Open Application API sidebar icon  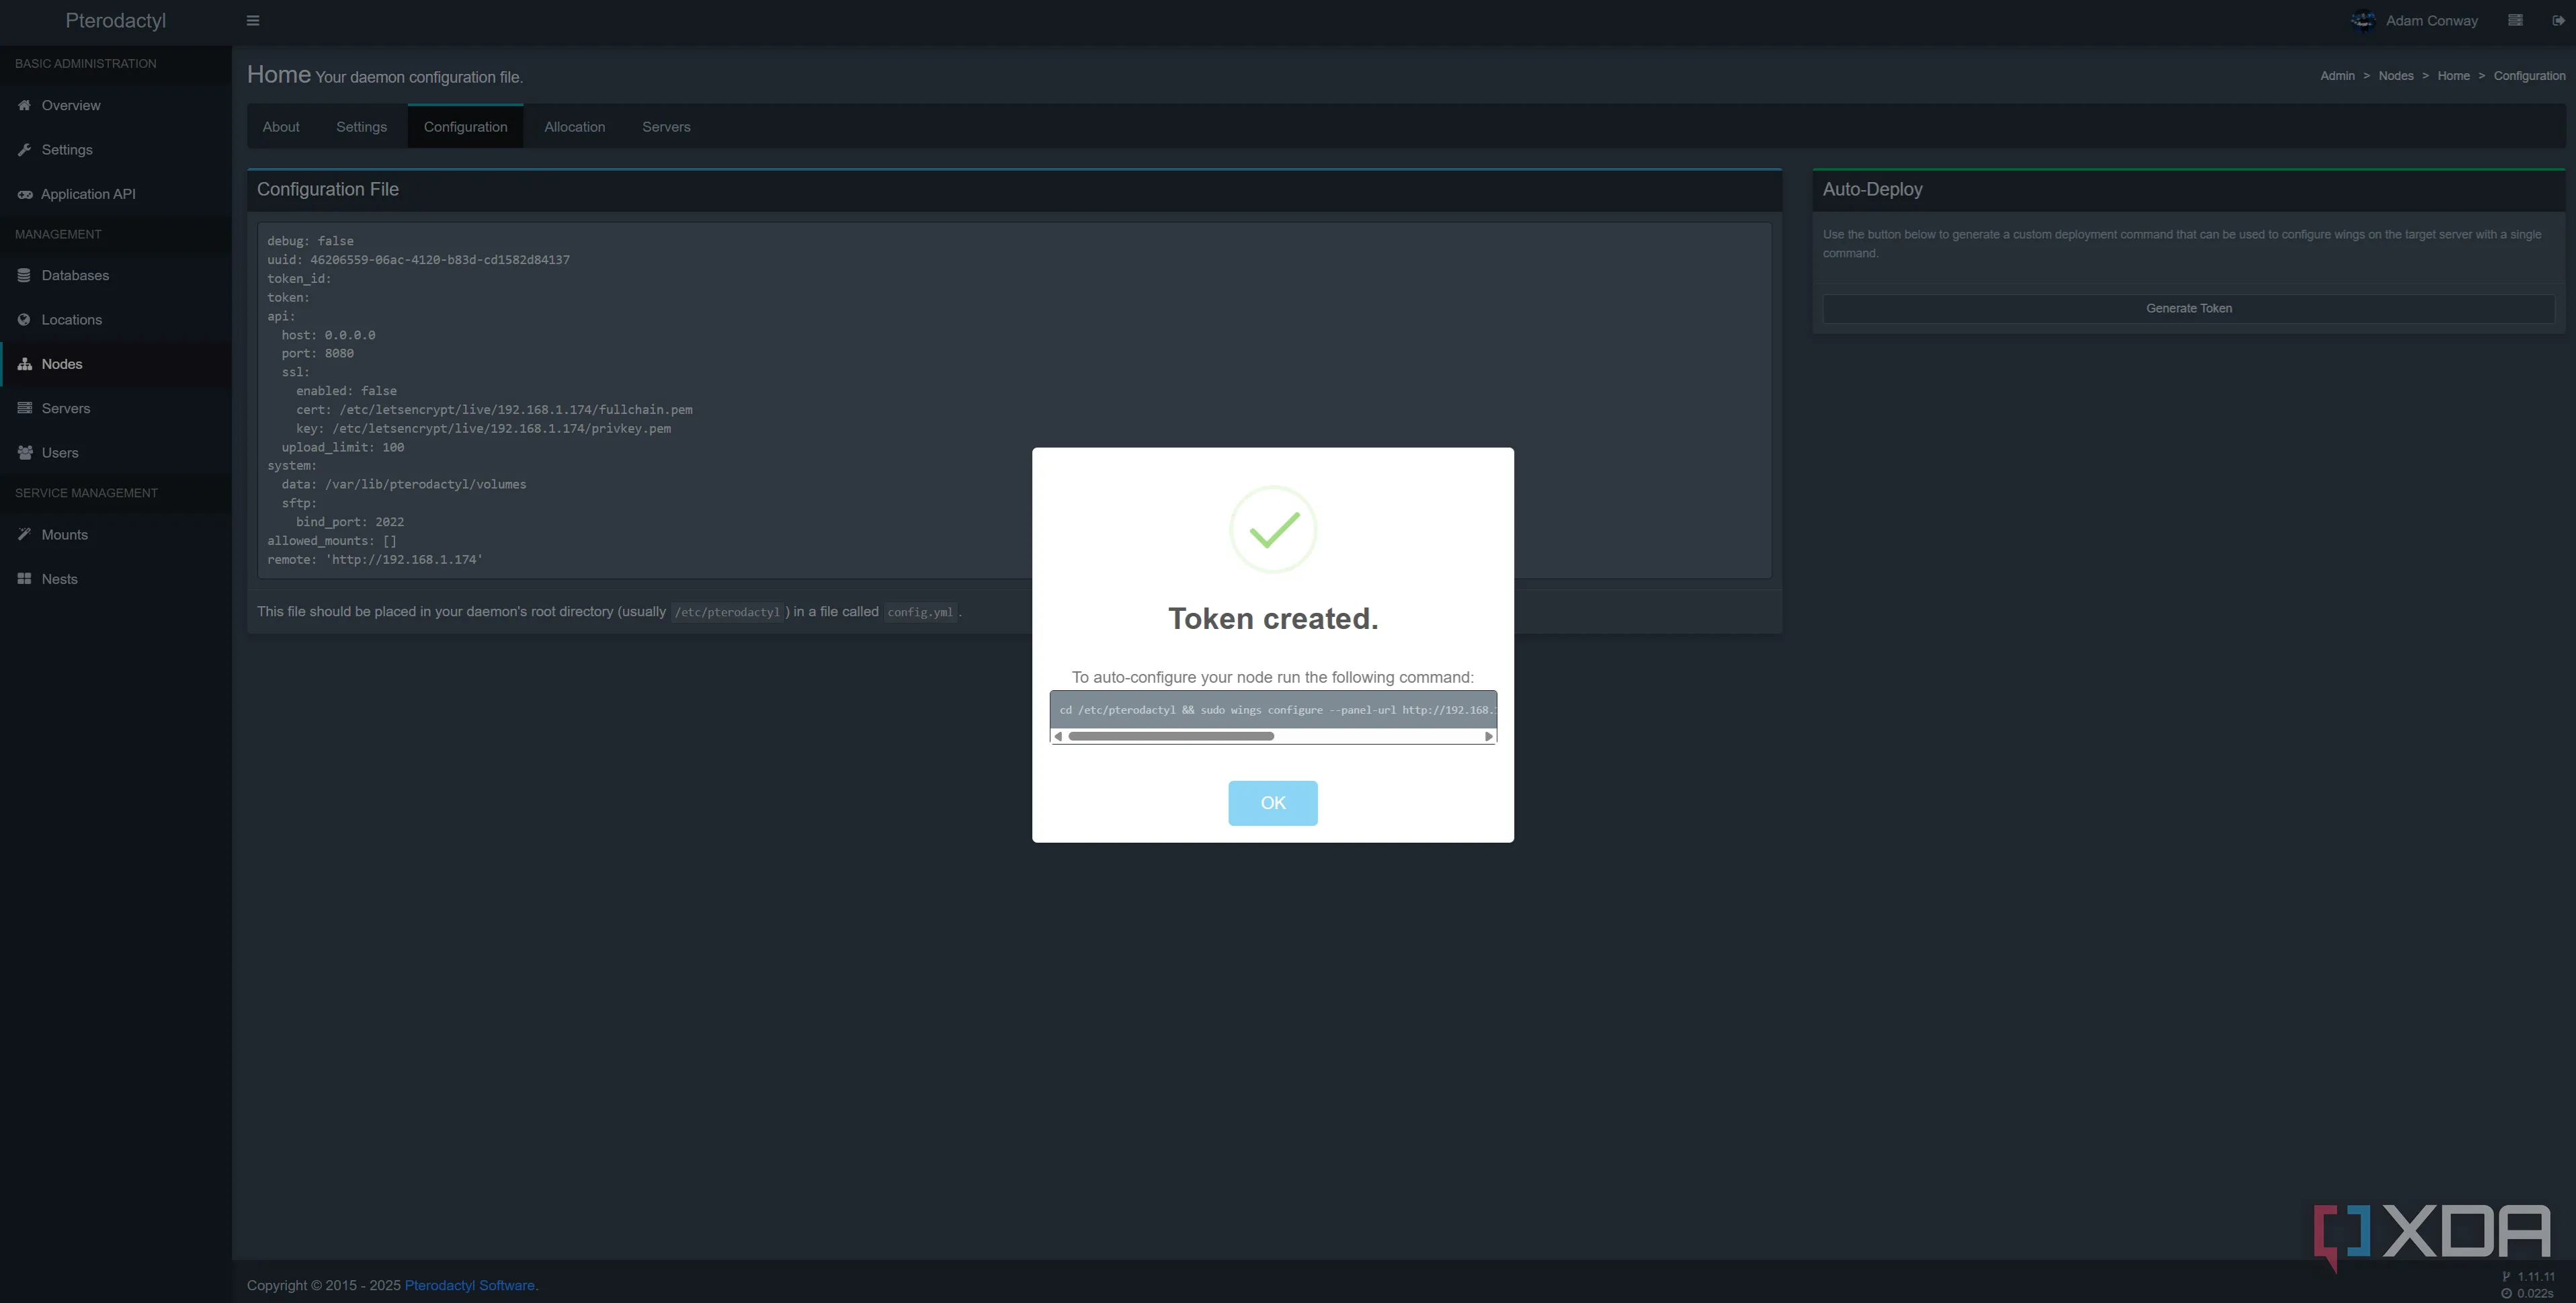click(24, 194)
